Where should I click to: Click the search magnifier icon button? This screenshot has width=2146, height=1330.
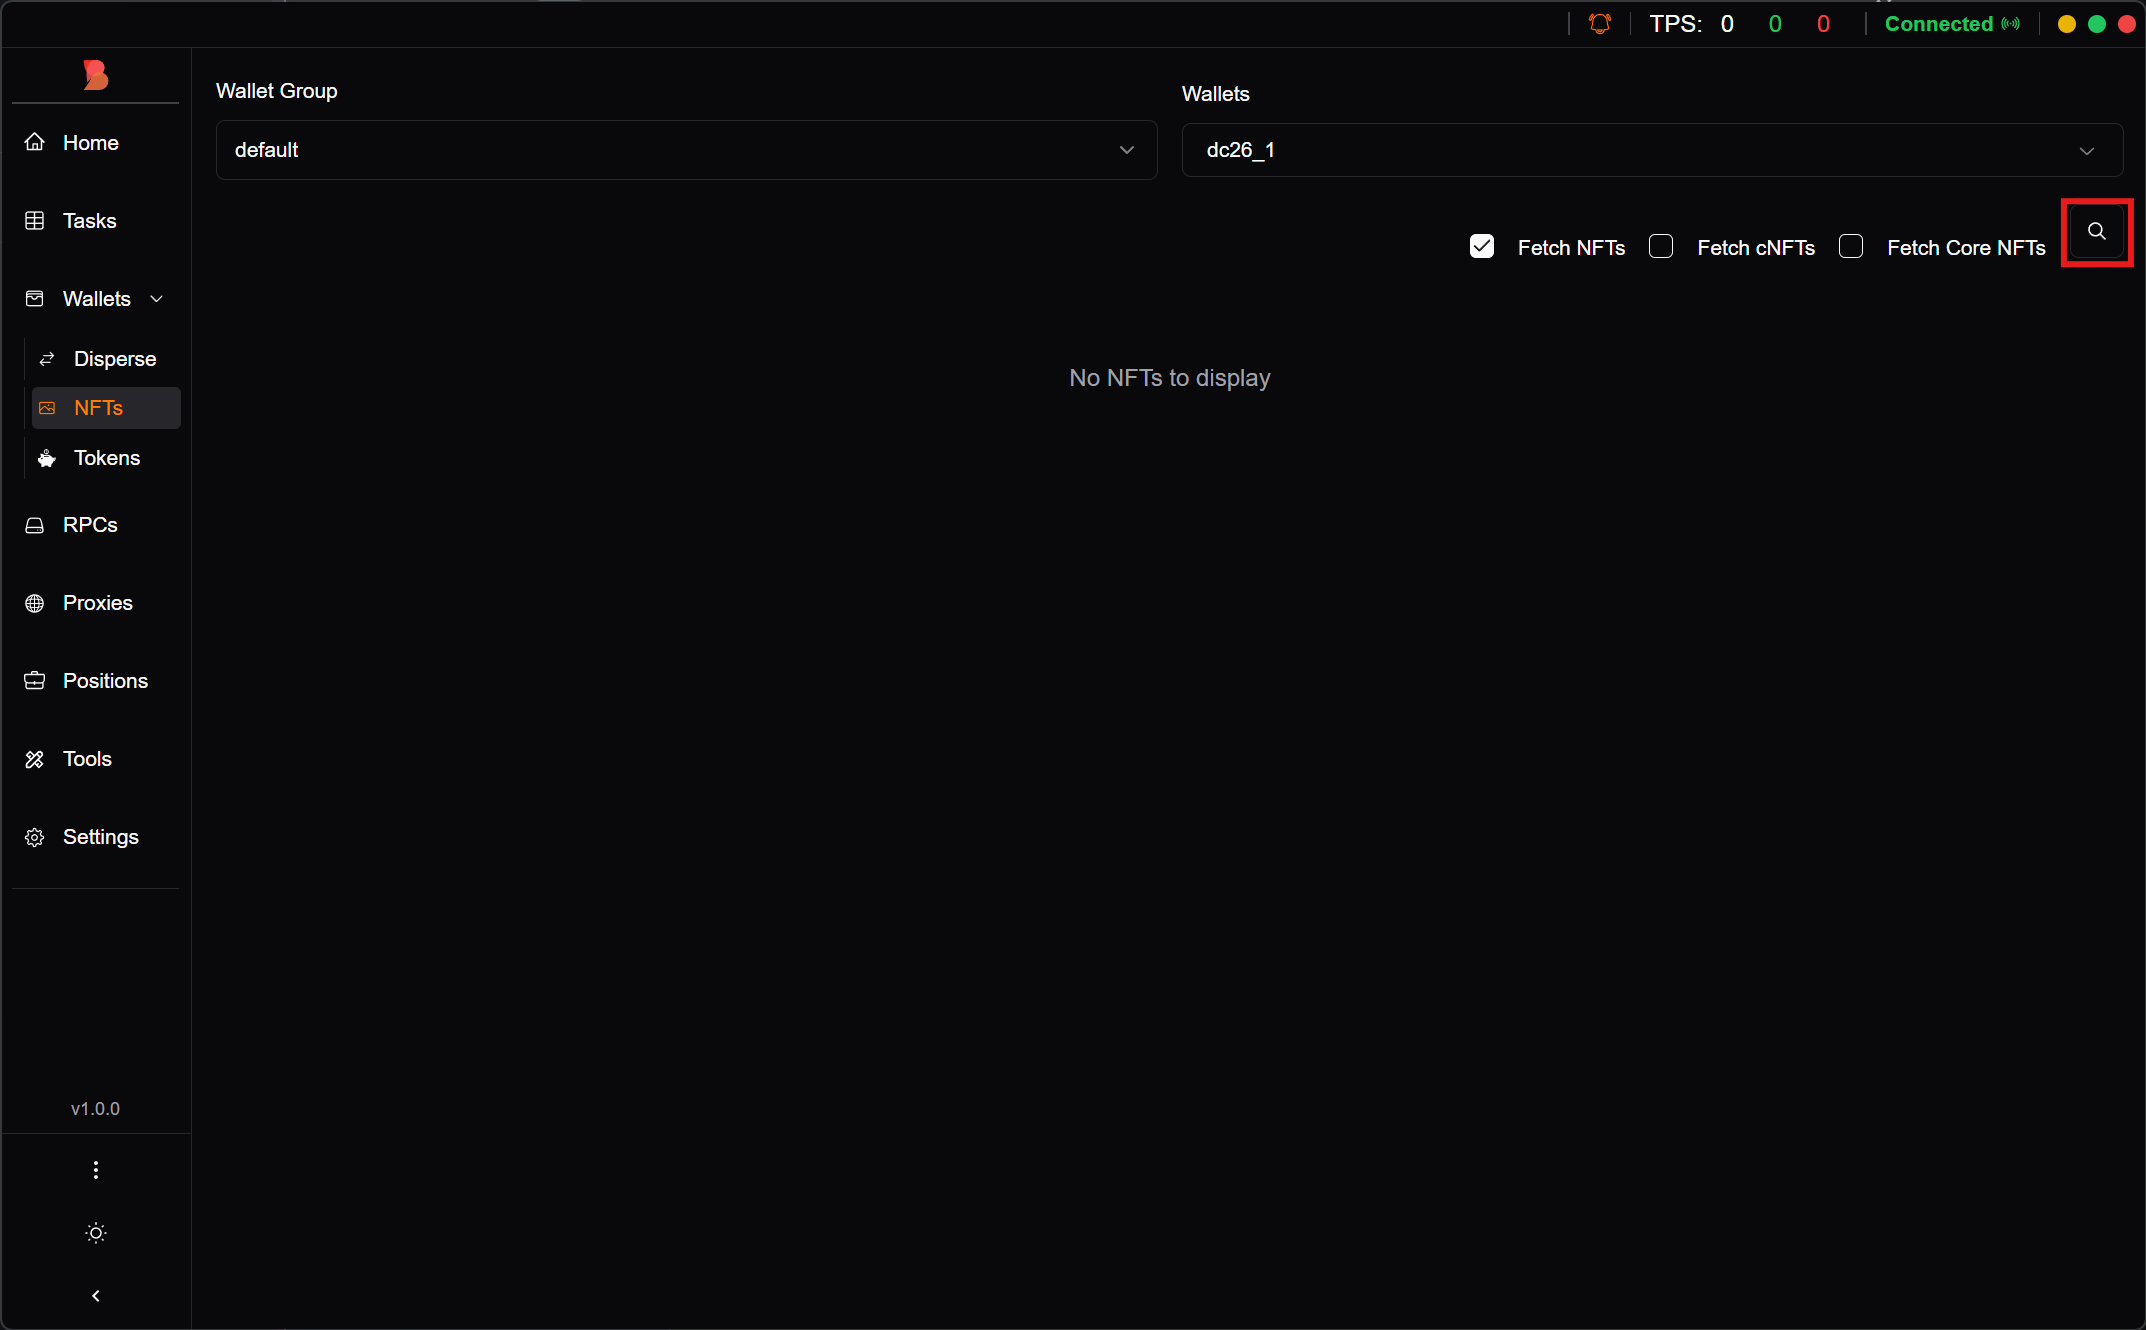pos(2096,232)
